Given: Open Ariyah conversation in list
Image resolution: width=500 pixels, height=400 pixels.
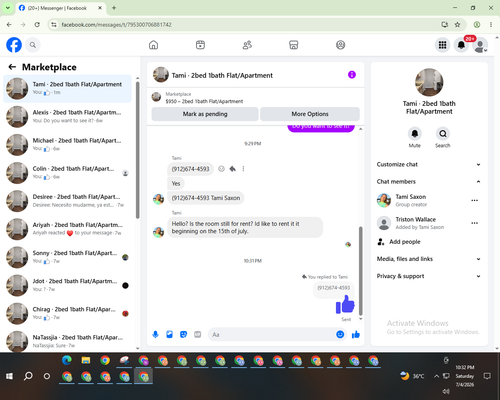Looking at the screenshot, I should point(67,229).
